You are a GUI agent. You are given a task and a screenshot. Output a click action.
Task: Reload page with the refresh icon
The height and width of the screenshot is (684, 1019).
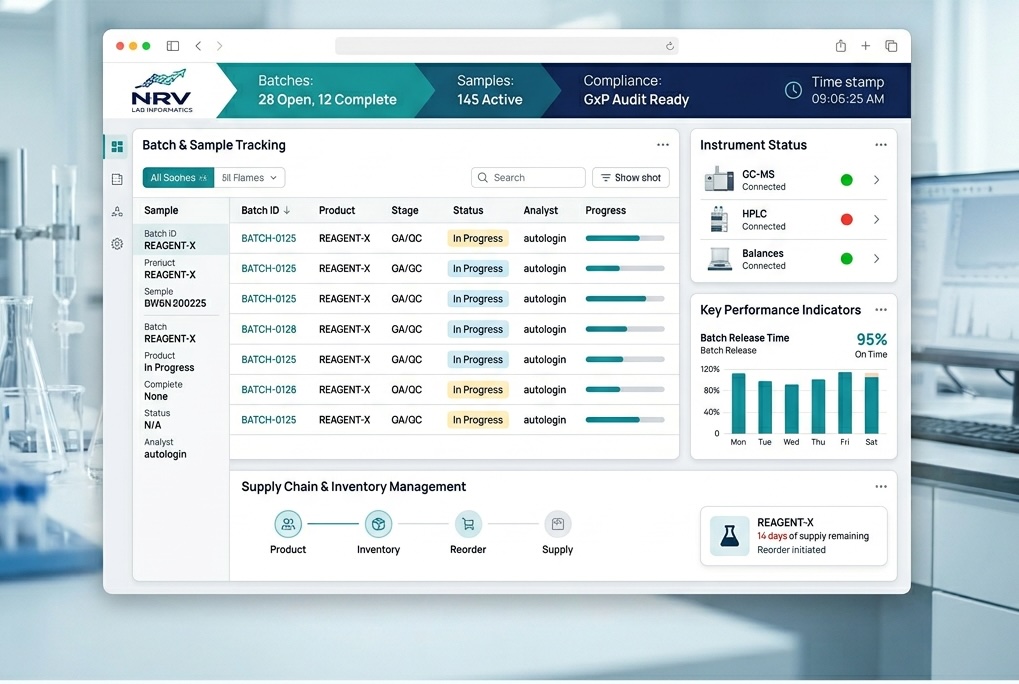click(669, 46)
